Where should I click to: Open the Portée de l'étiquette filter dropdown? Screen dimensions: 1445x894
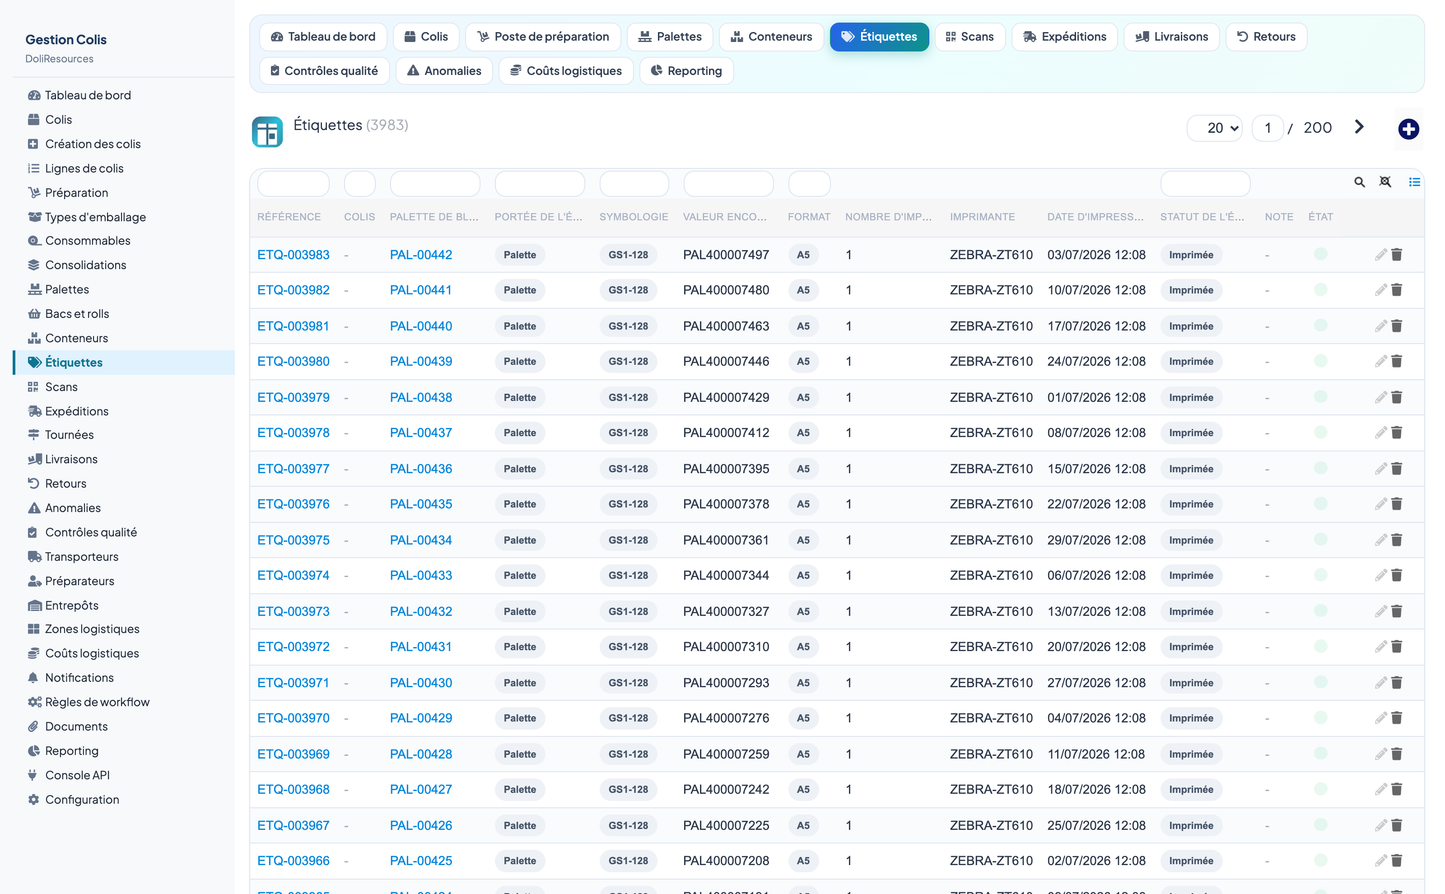coord(540,184)
